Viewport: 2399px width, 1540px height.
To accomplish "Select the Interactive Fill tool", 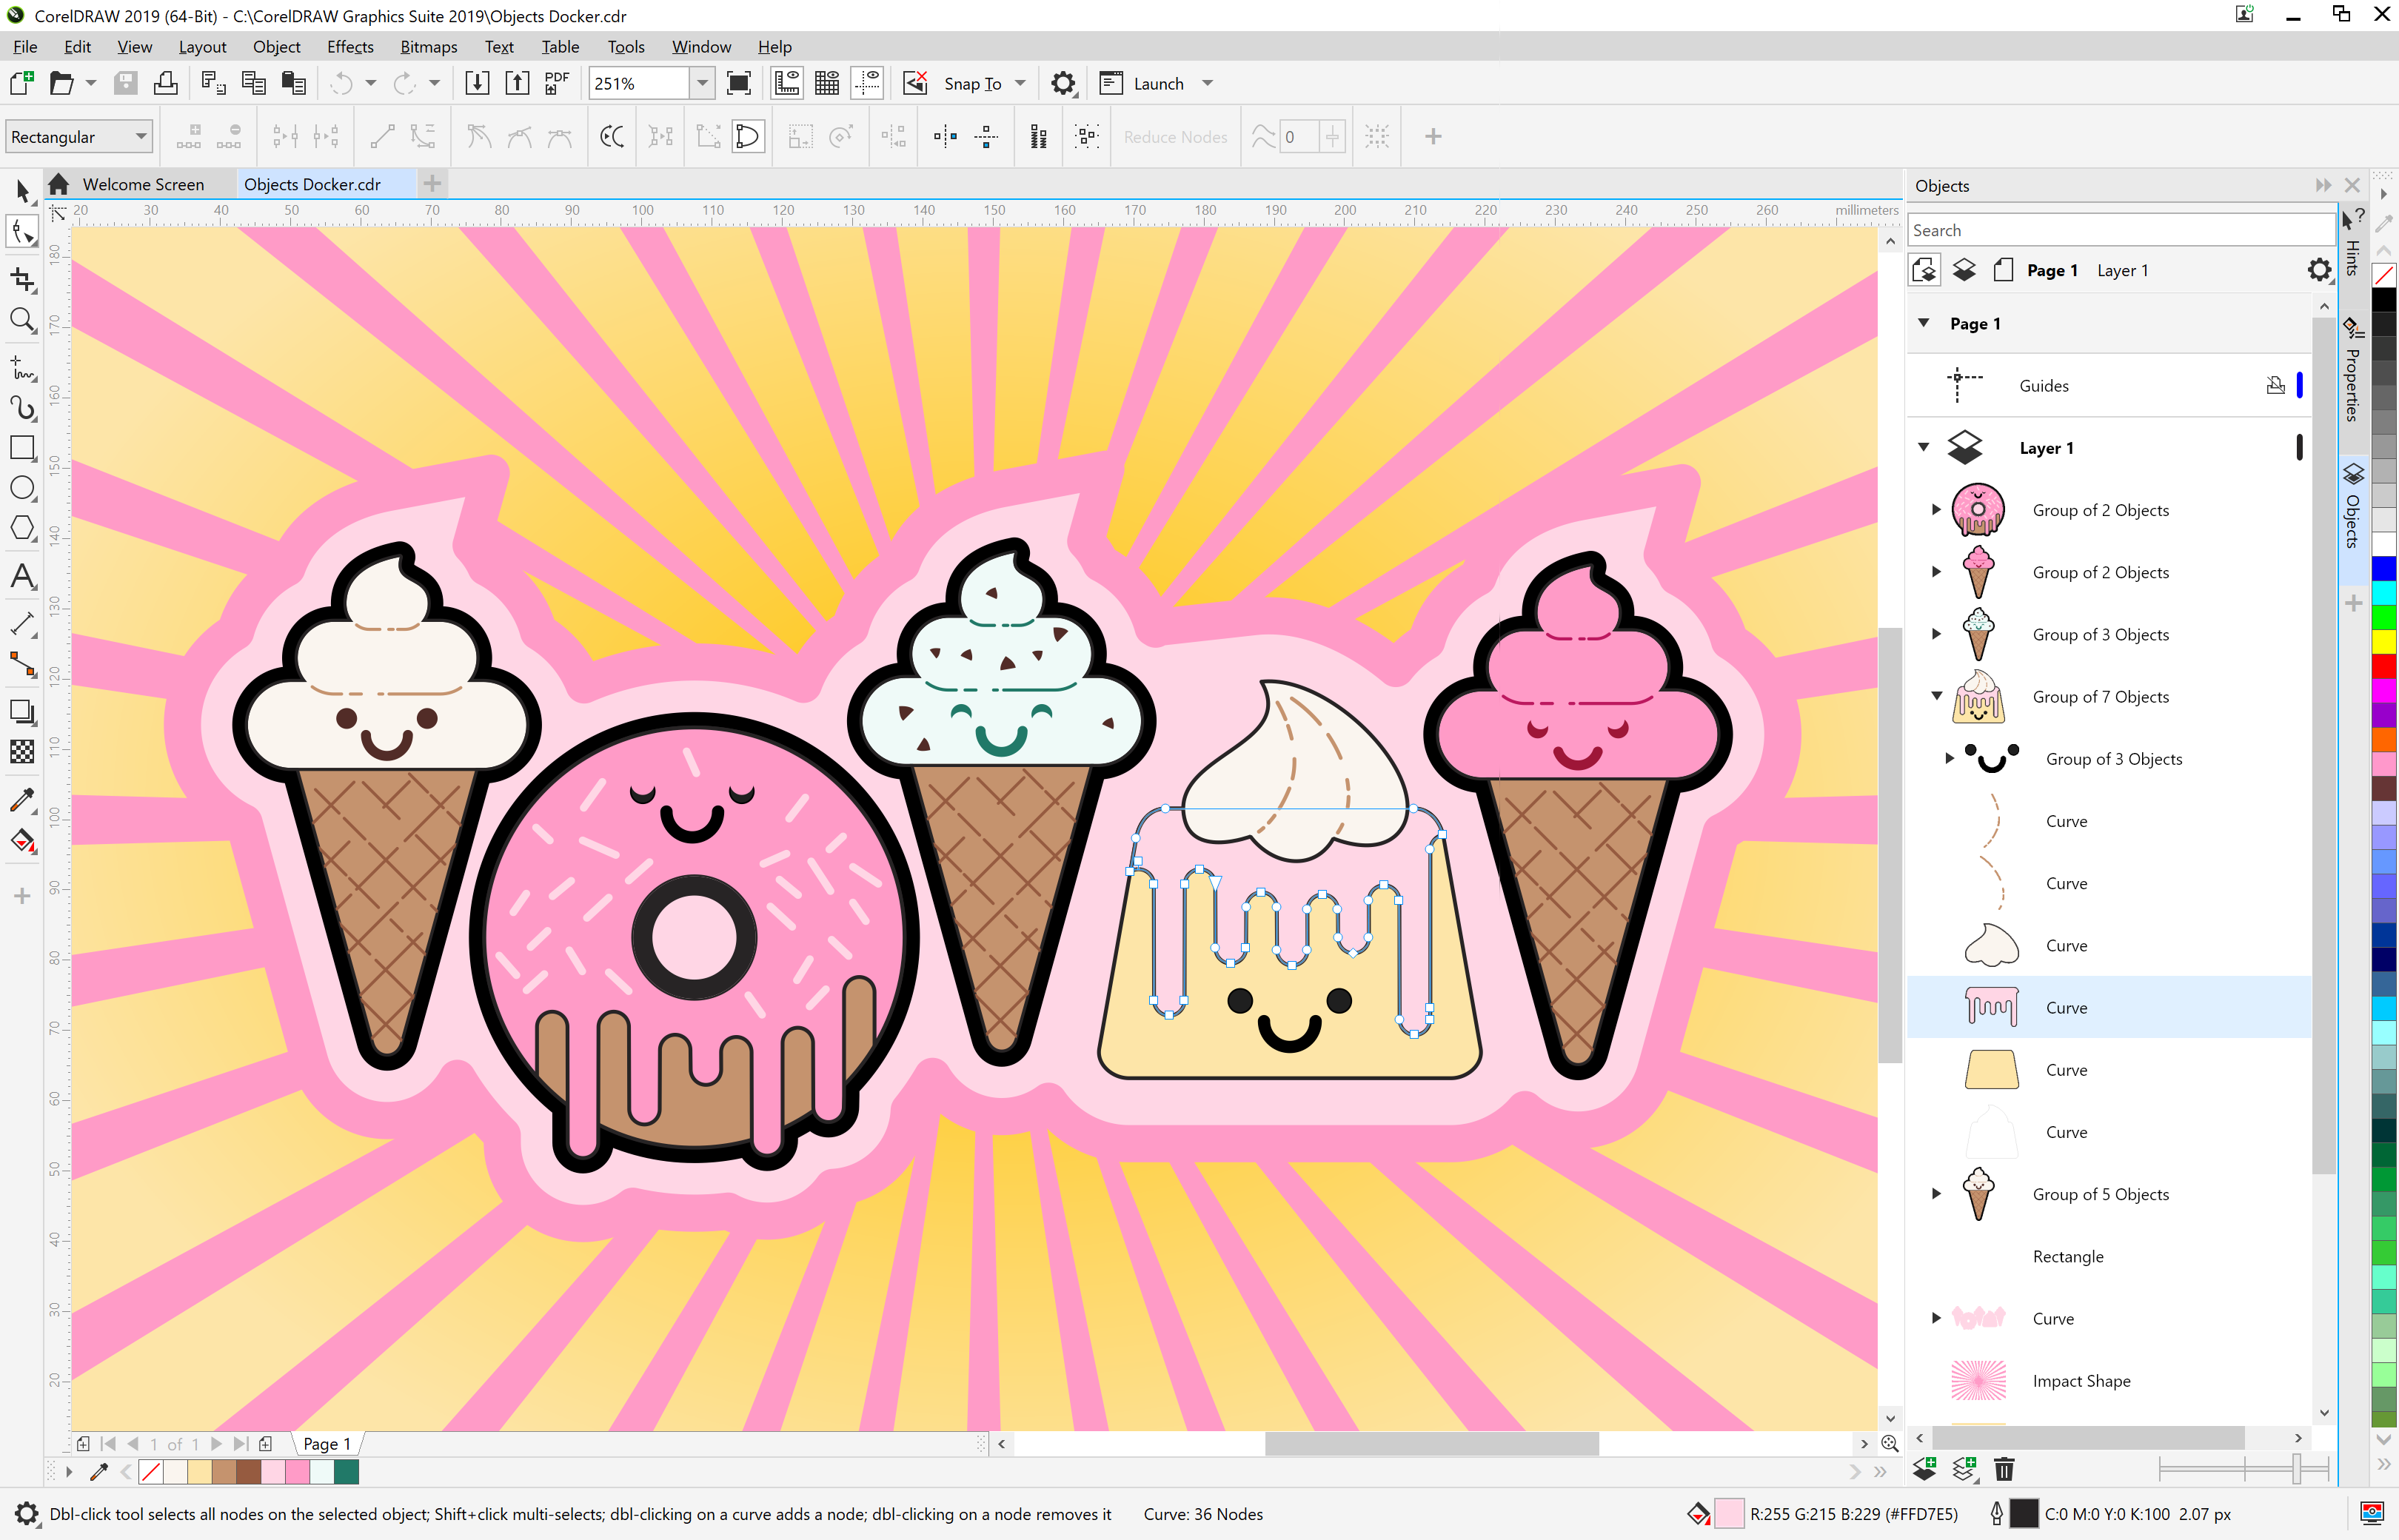I will [22, 842].
